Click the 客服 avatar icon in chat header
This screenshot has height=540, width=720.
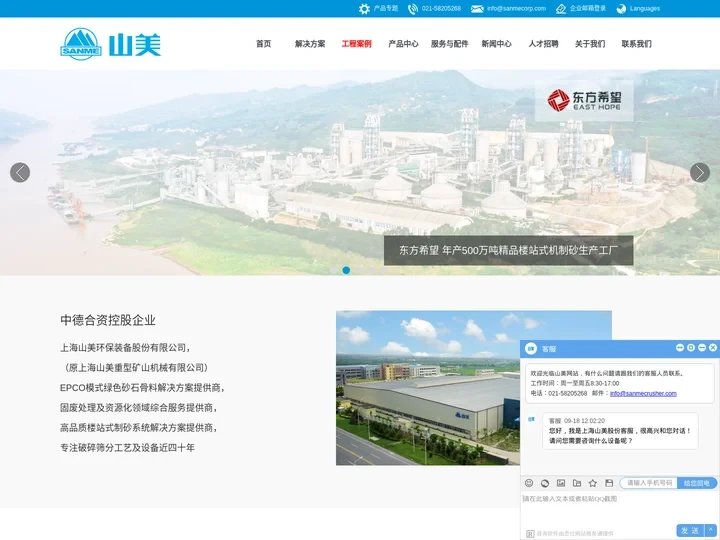coord(531,349)
